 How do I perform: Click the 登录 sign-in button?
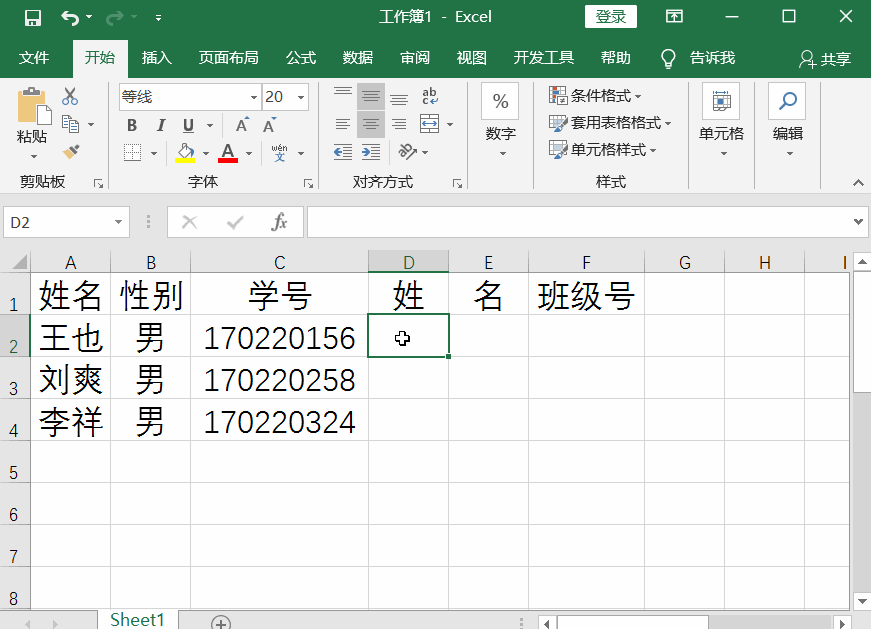[610, 17]
